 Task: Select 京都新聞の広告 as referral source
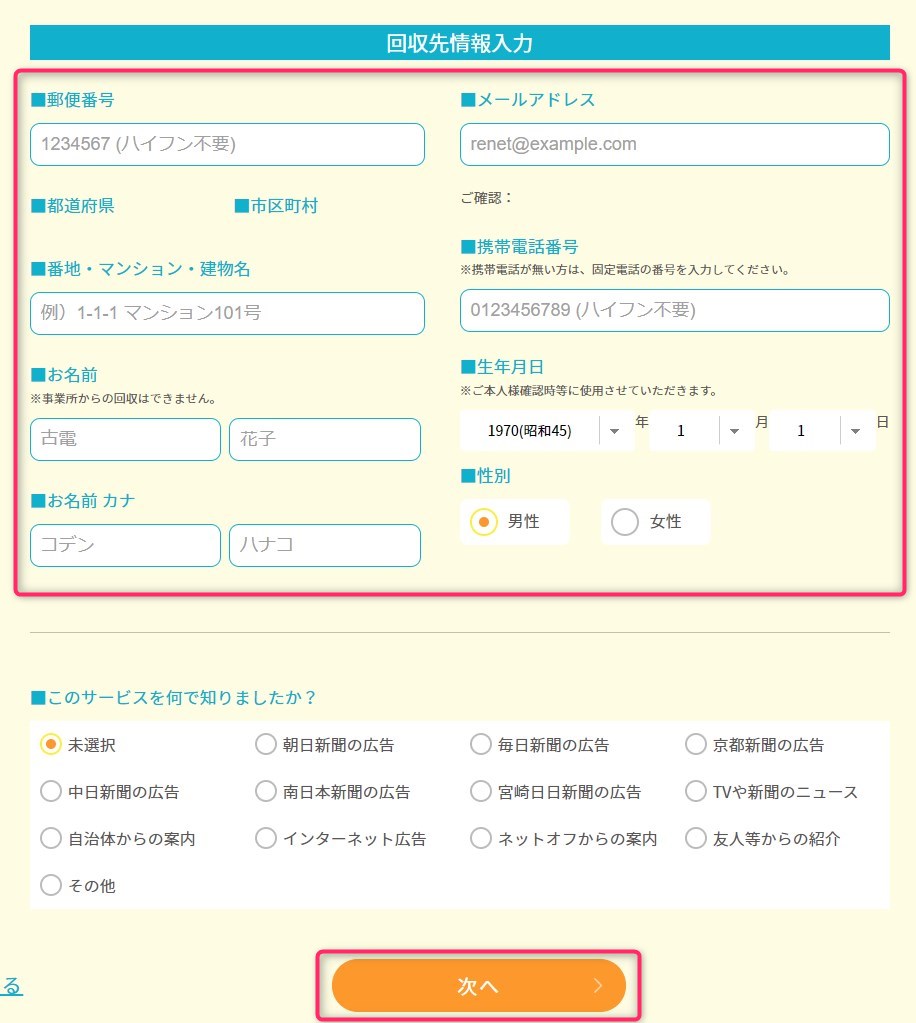tap(696, 744)
